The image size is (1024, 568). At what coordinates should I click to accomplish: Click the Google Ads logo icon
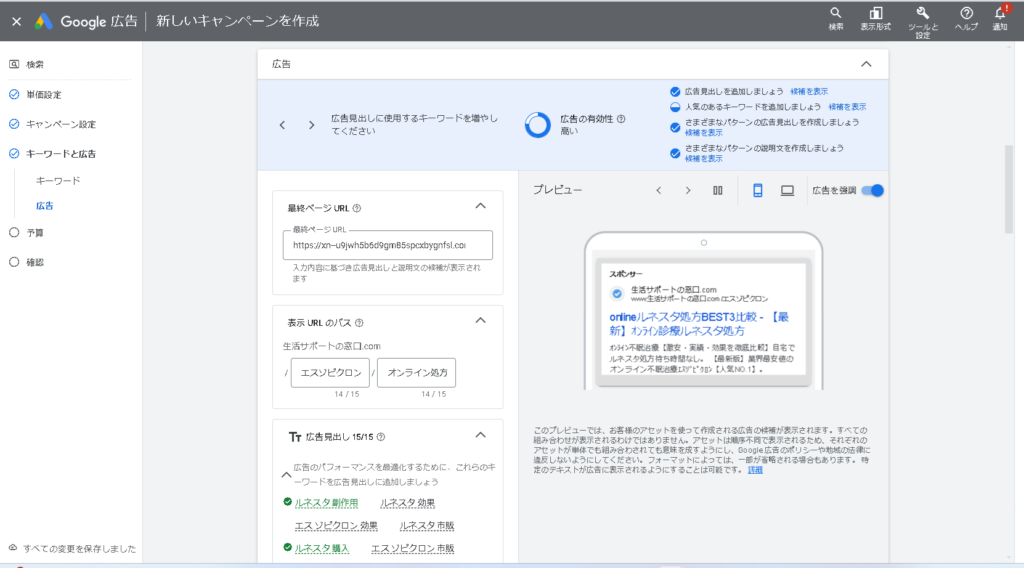coord(44,22)
